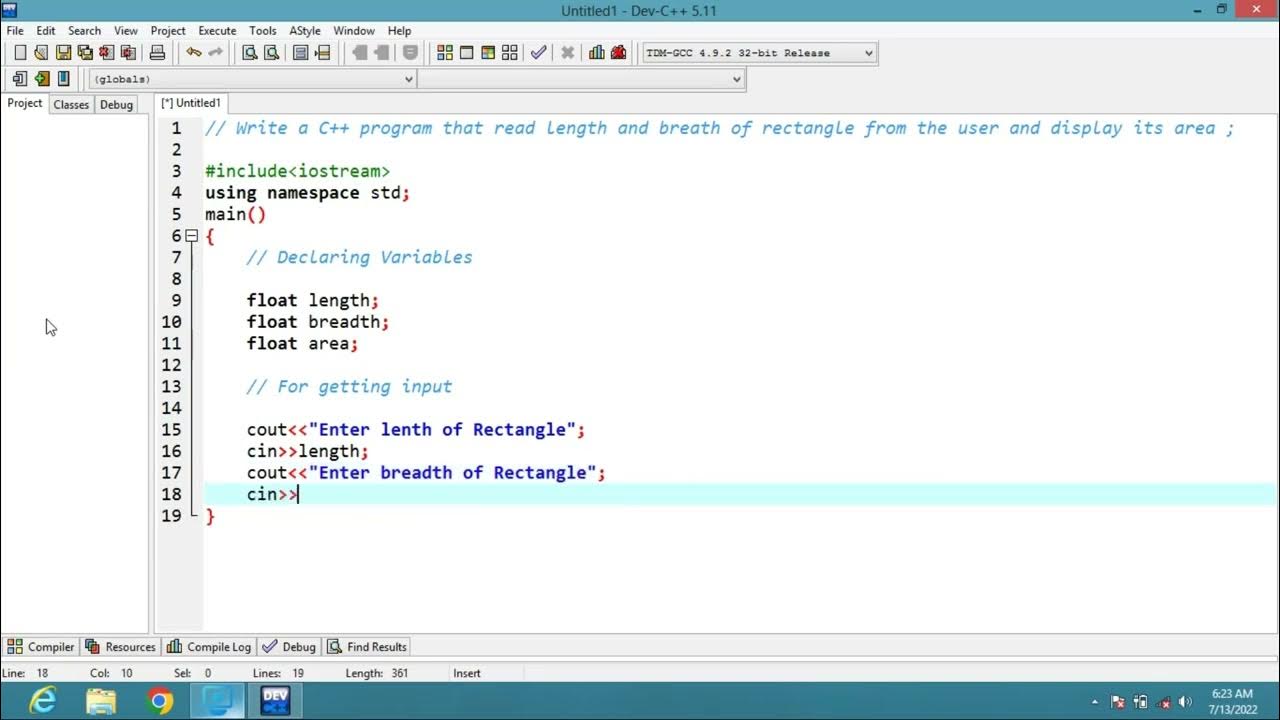Viewport: 1280px width, 720px height.
Task: Open File Explorer from the taskbar
Action: coord(101,701)
